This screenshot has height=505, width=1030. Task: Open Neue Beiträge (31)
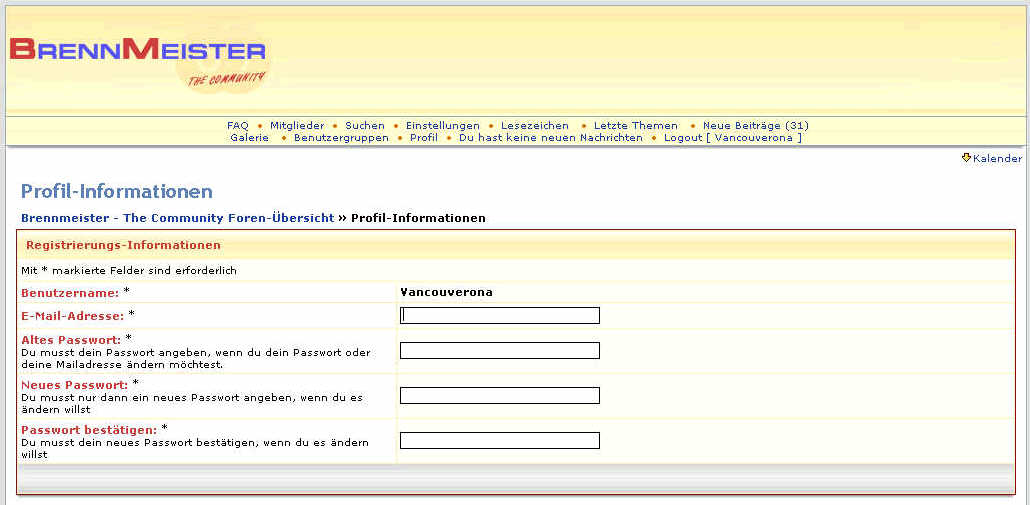click(755, 126)
